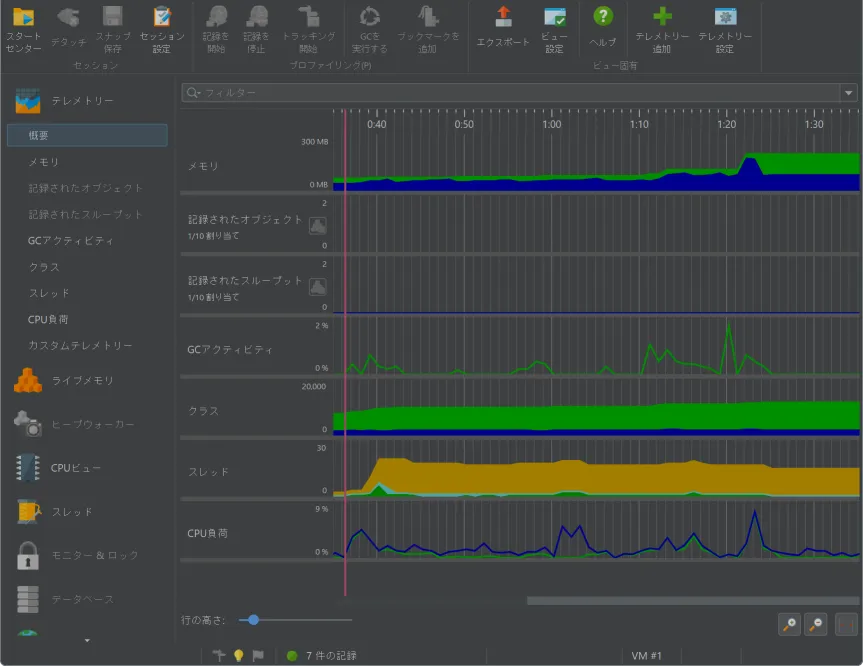
Task: Click the メモリ chart row label
Action: pyautogui.click(x=204, y=166)
